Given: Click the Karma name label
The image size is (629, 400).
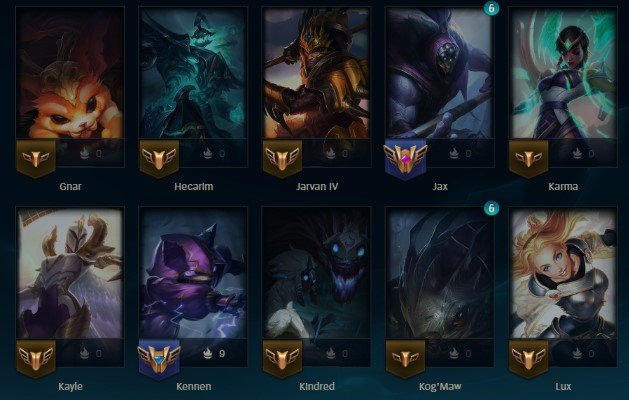Looking at the screenshot, I should (563, 187).
